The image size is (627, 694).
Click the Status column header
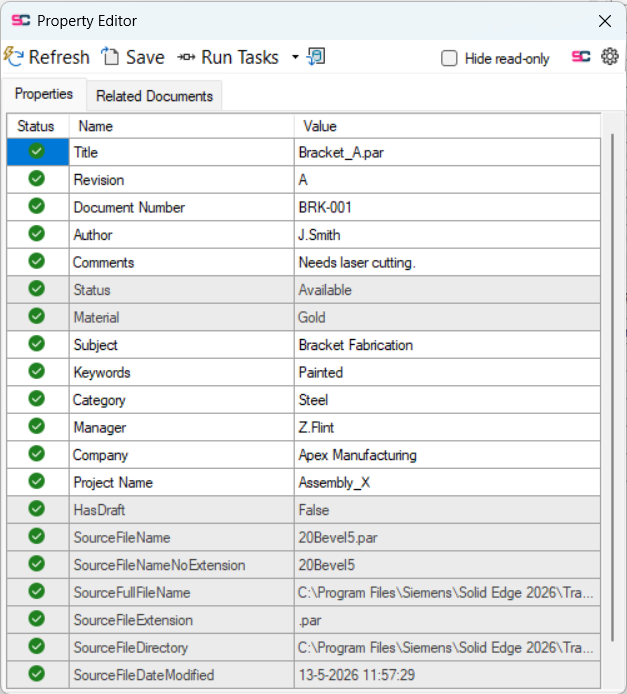(38, 126)
